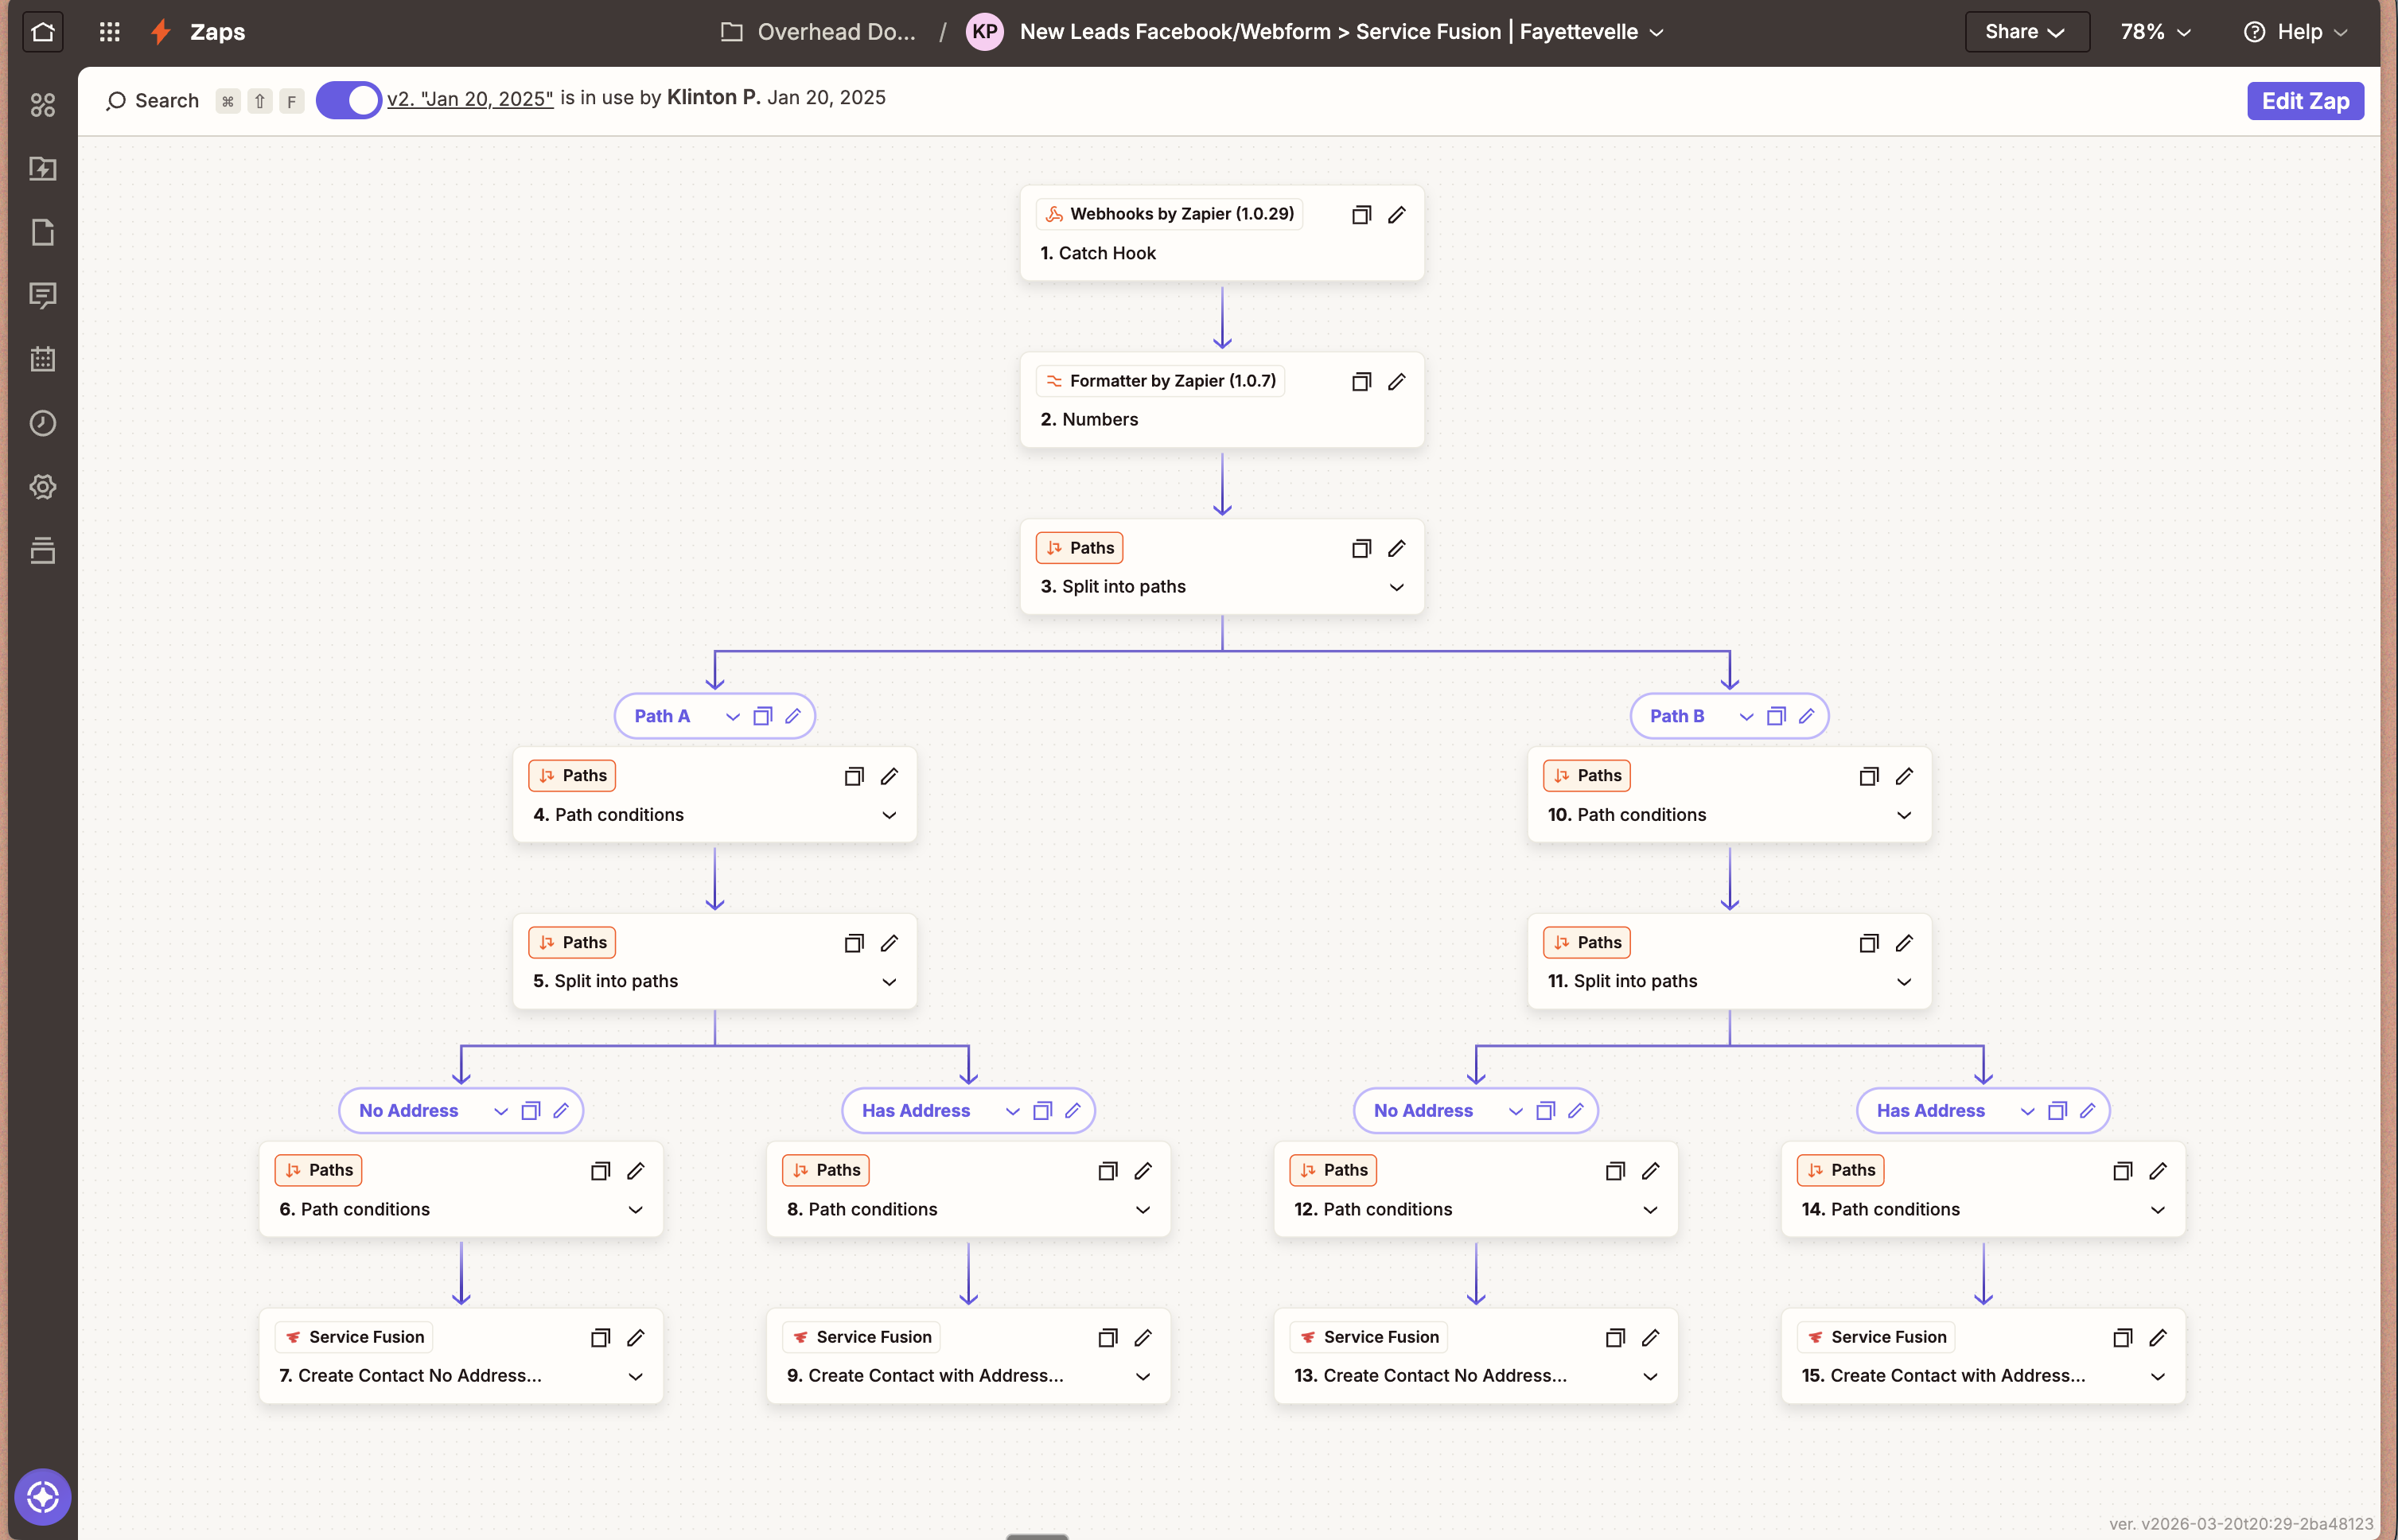Viewport: 2398px width, 1540px height.
Task: Expand step 11 Split into paths chevron
Action: (1904, 982)
